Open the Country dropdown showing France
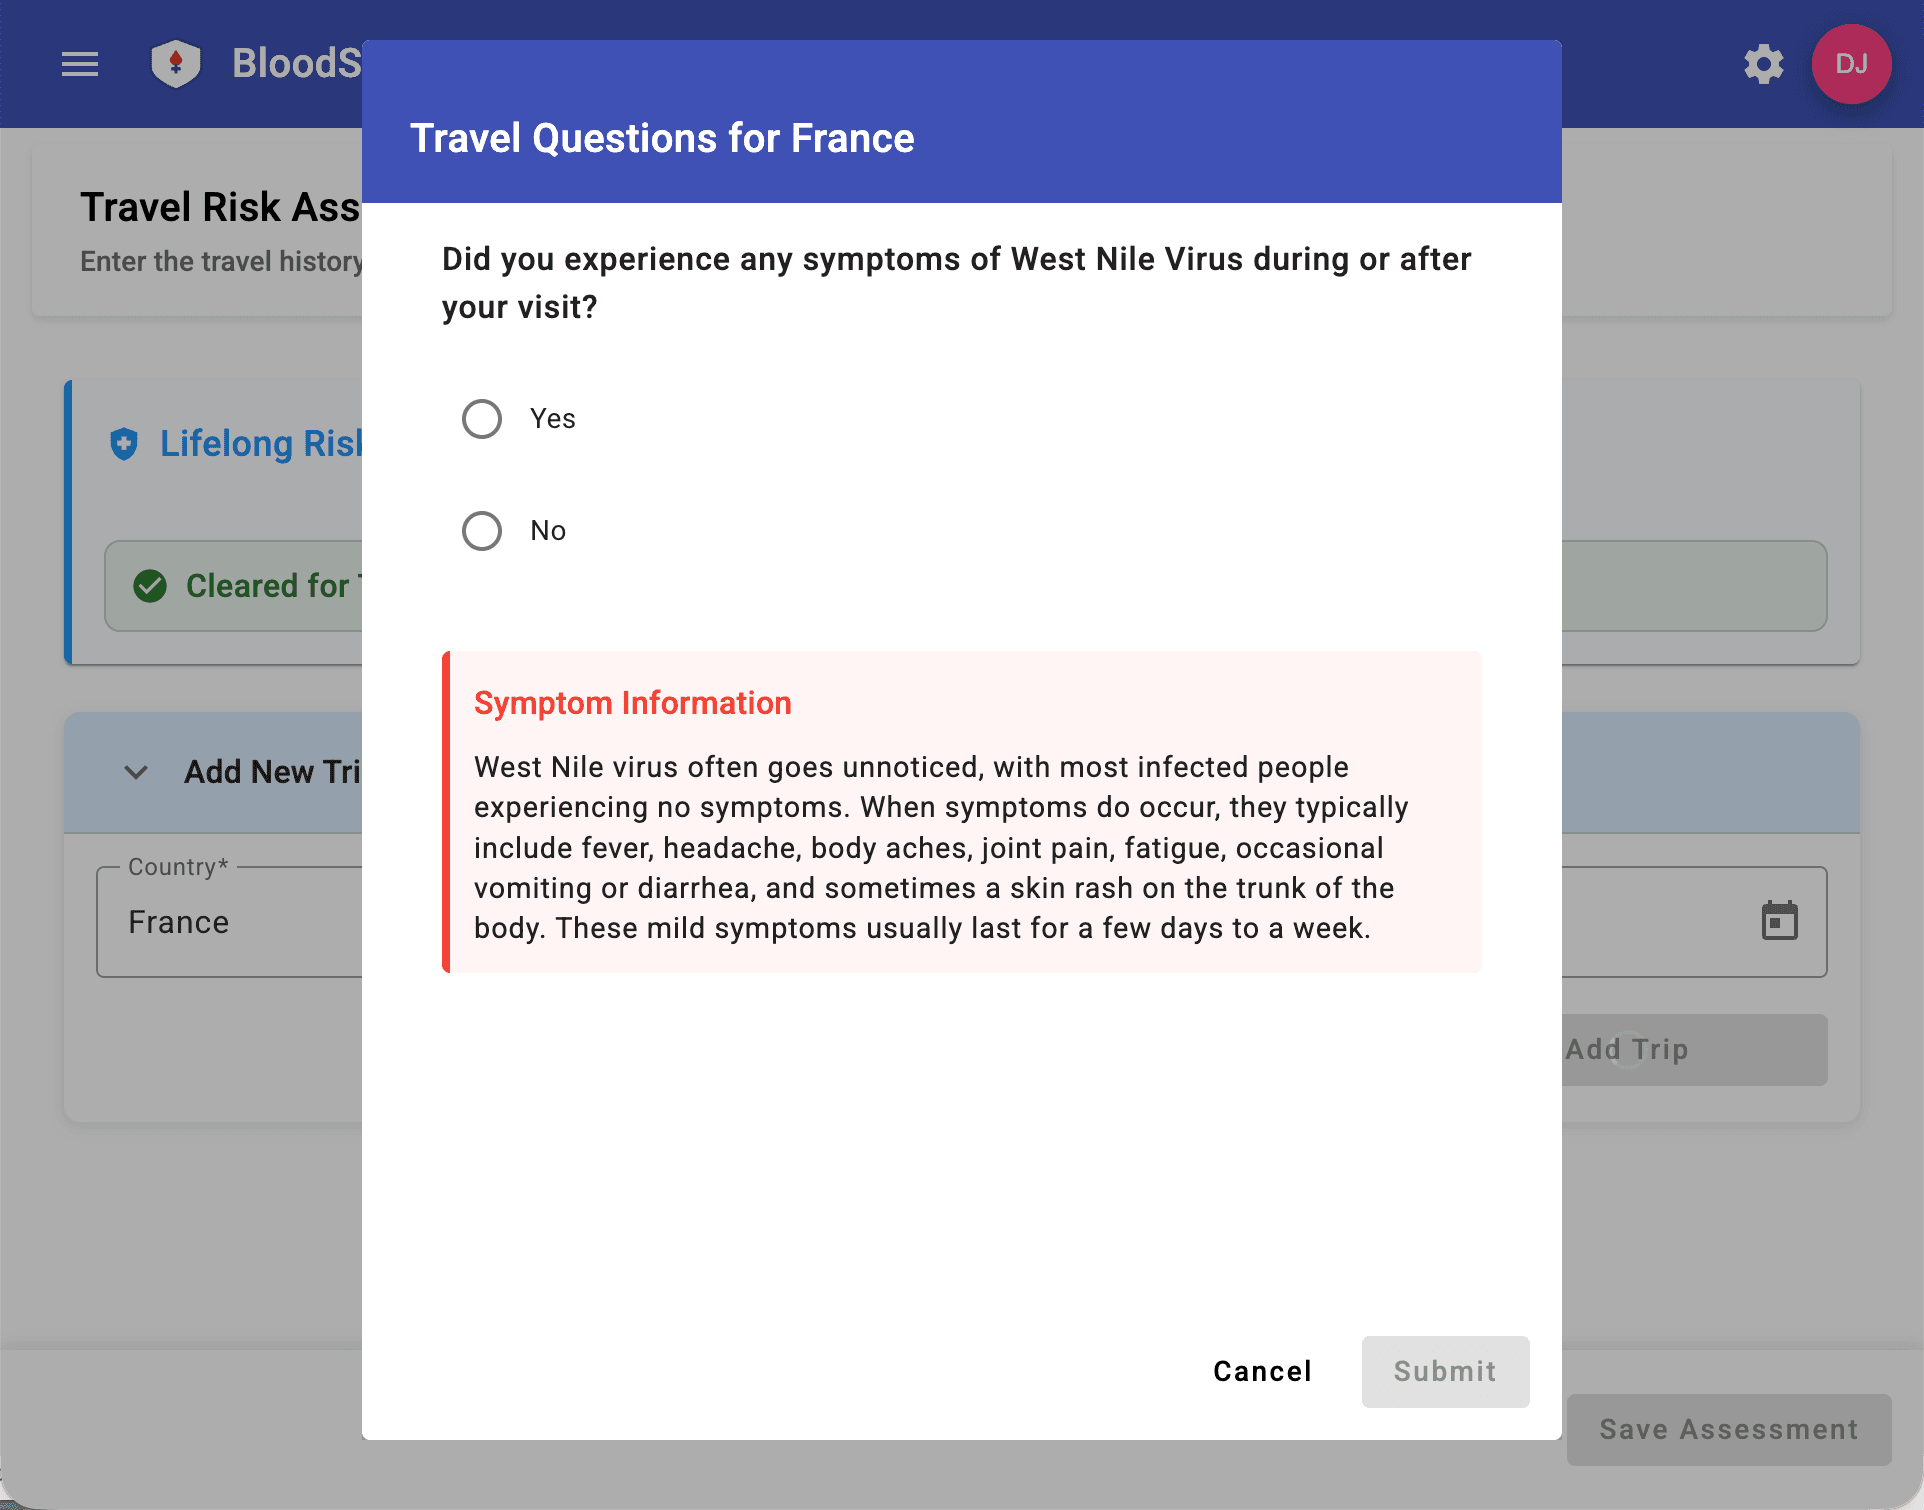 [x=230, y=921]
